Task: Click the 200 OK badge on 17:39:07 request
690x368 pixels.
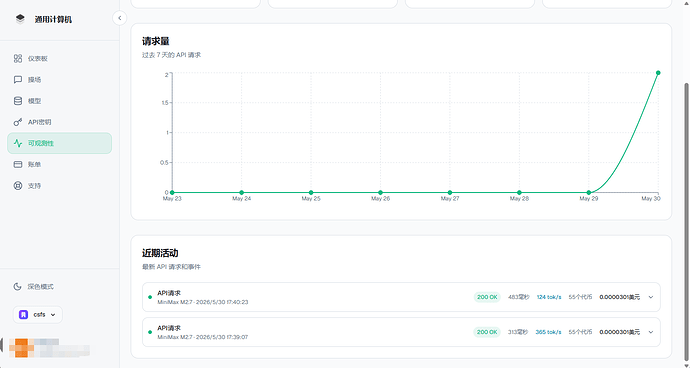Action: [487, 332]
